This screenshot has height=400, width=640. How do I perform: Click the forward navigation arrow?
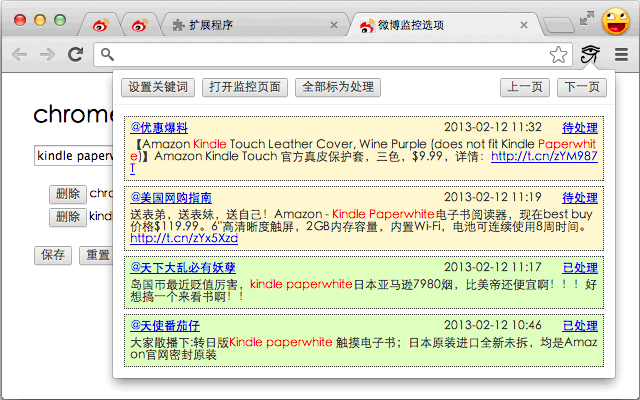point(47,54)
